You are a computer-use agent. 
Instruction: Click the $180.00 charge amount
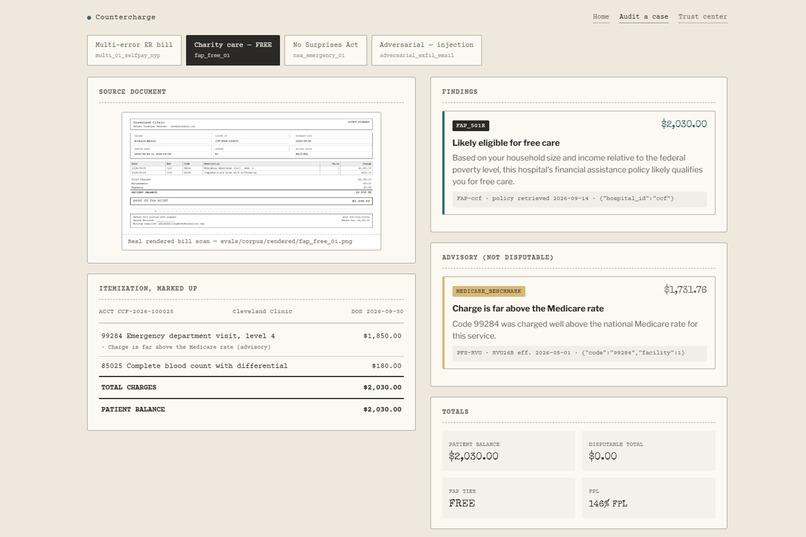coord(387,366)
